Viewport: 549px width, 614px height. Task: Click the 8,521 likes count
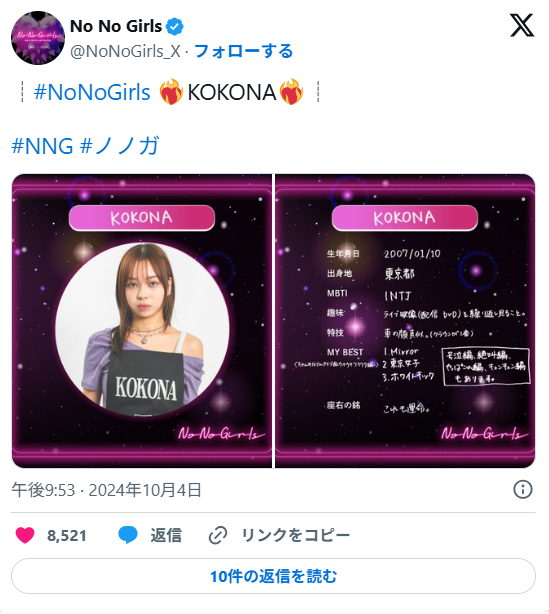[67, 536]
